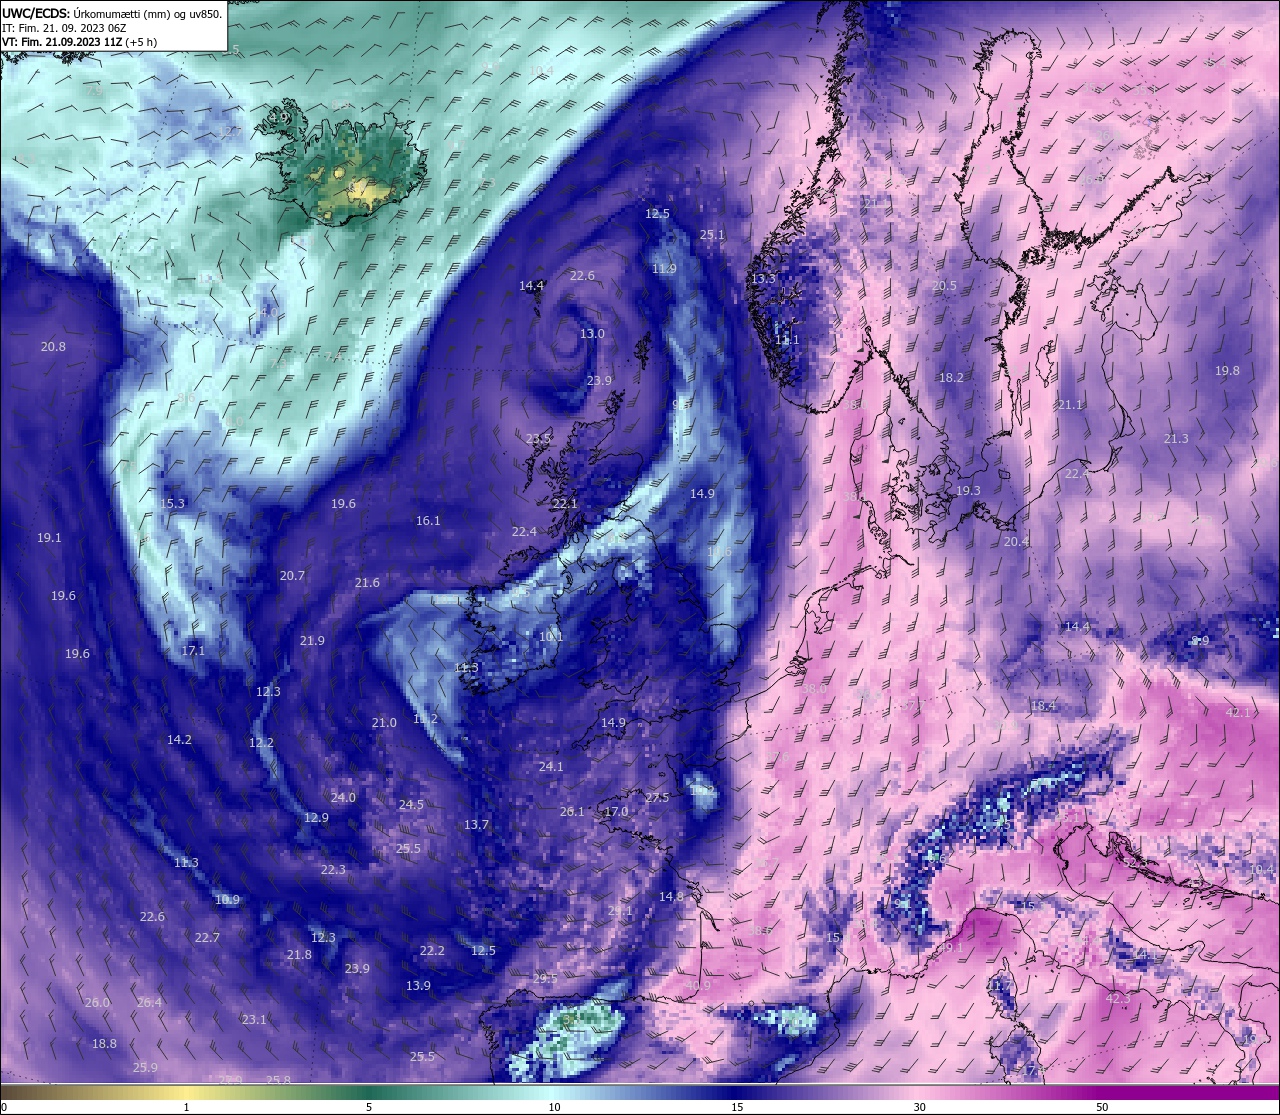Click the map value '17.1'

[x=193, y=651]
